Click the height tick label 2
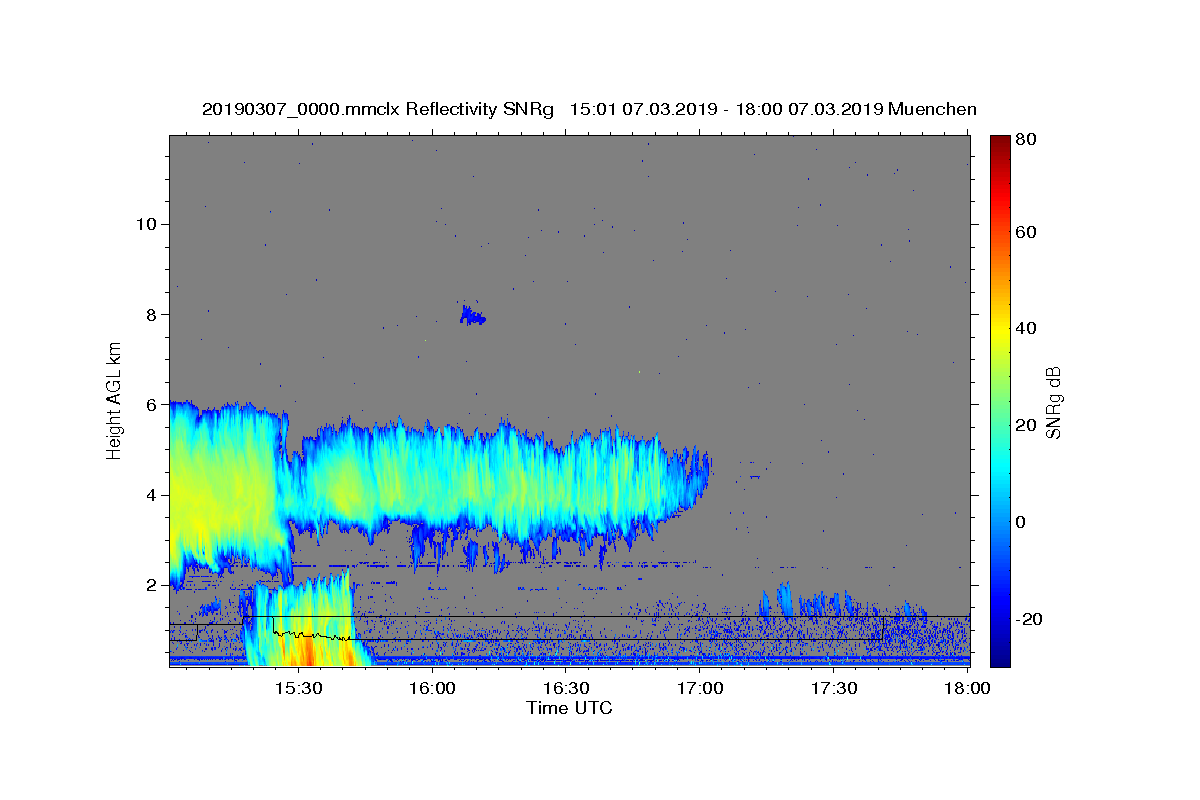Viewport: 1200px width, 800px height. [x=150, y=585]
